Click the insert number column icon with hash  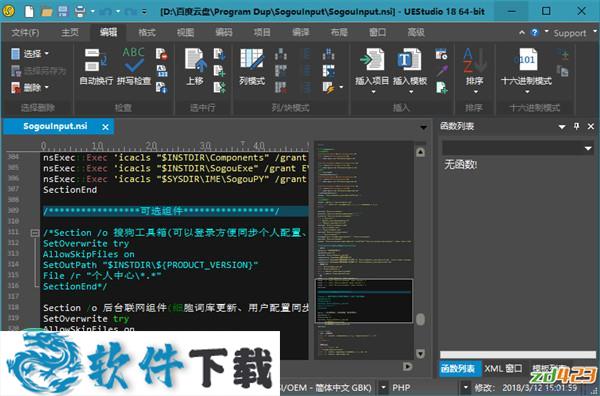click(328, 54)
